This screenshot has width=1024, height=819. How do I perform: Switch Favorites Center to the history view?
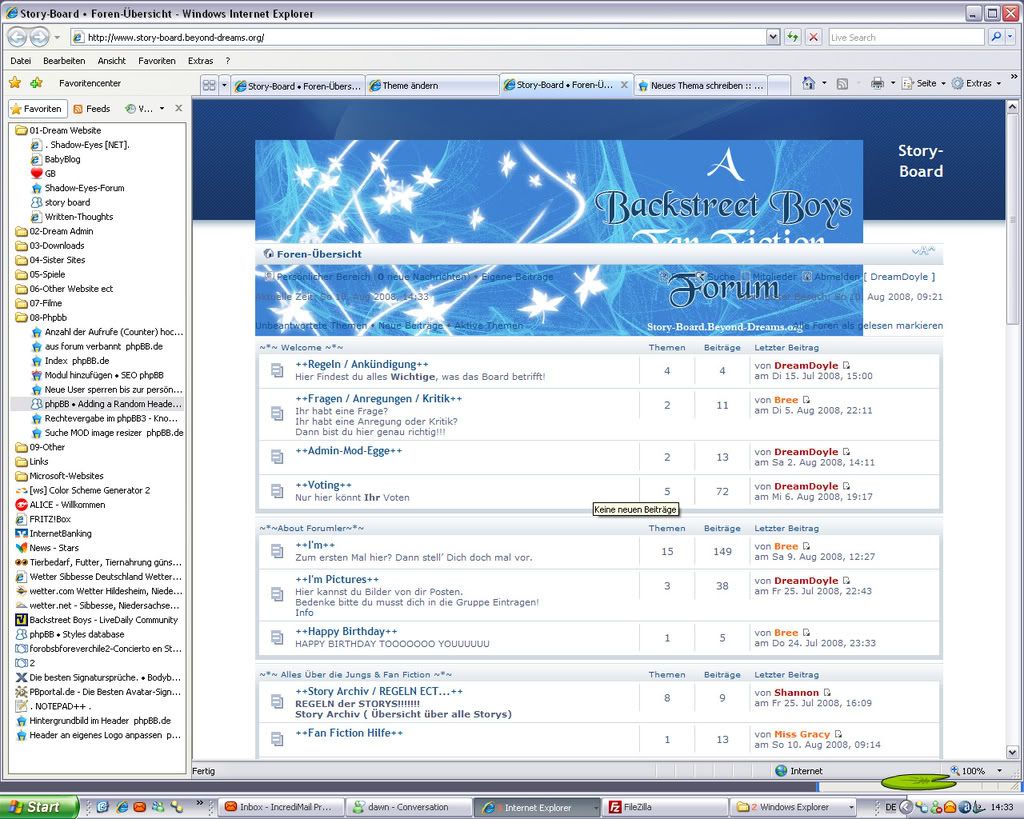(139, 108)
